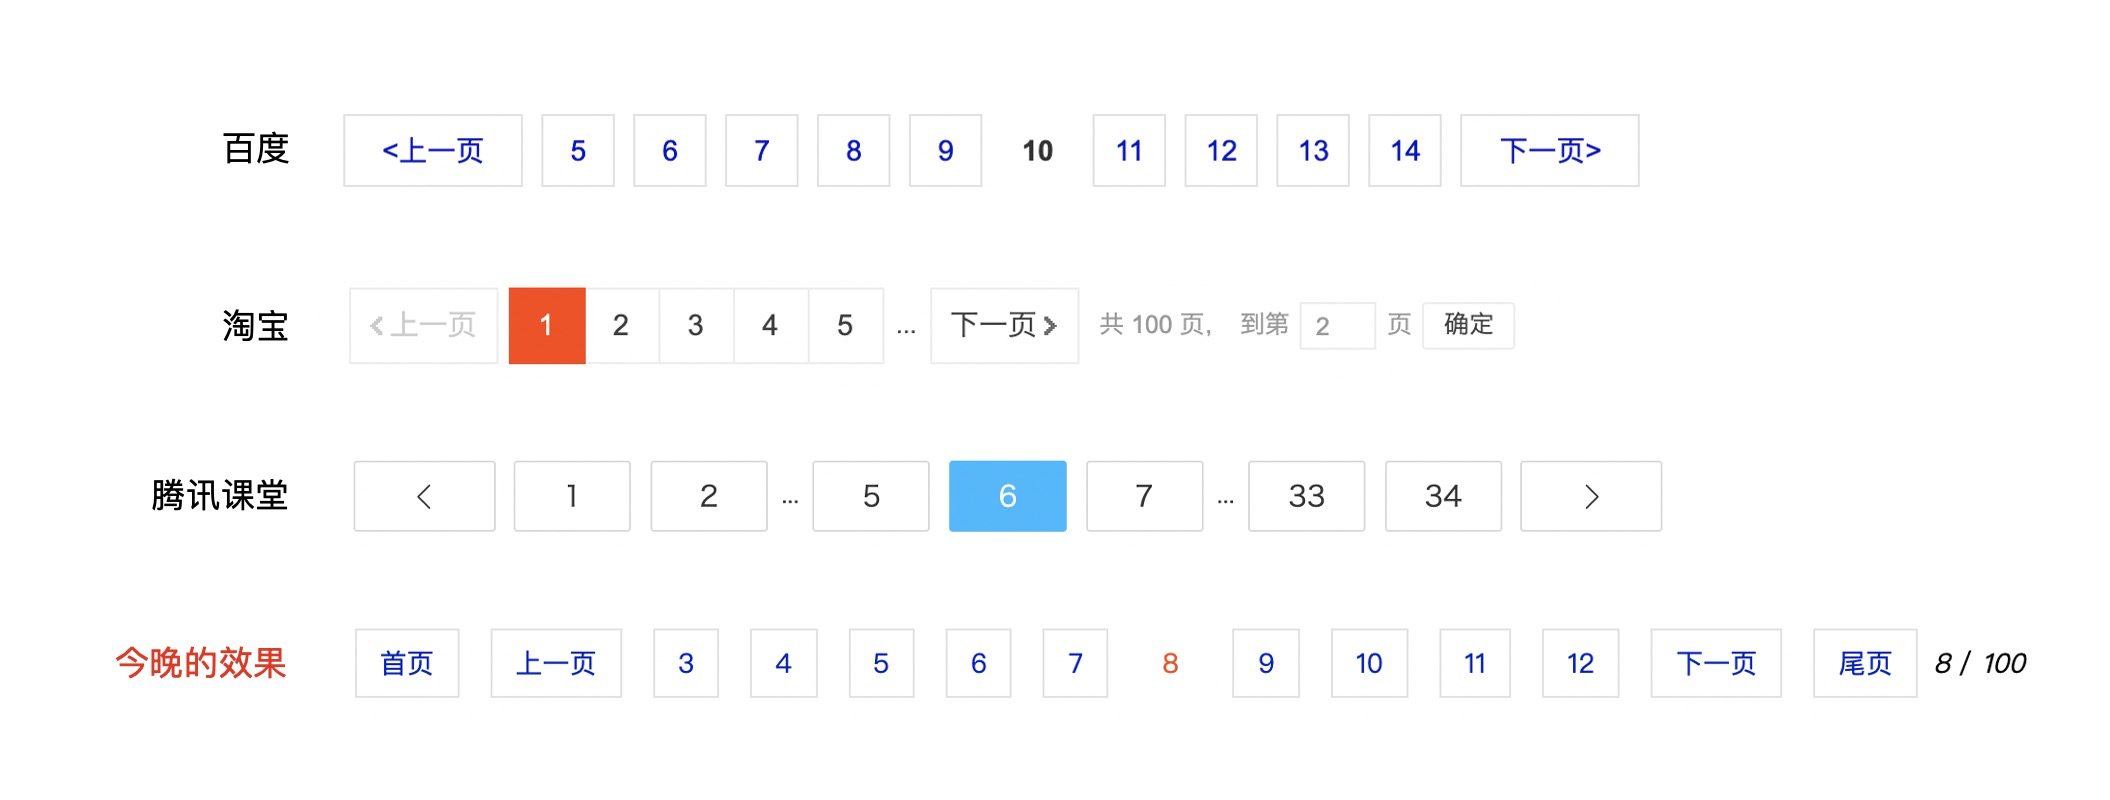Image resolution: width=2110 pixels, height=800 pixels.
Task: Select Baidu page 14
Action: (1405, 151)
